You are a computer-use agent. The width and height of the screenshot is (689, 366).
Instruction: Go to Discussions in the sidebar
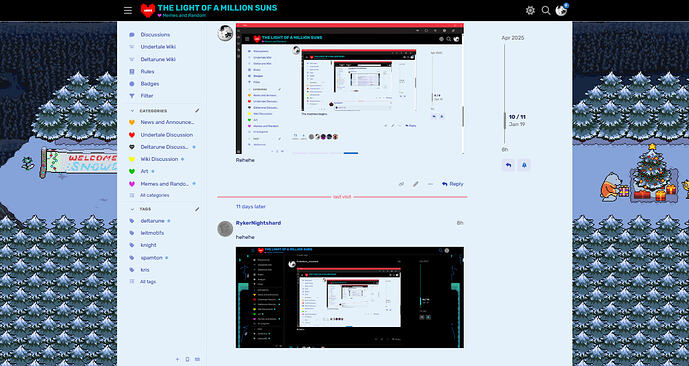[x=155, y=35]
